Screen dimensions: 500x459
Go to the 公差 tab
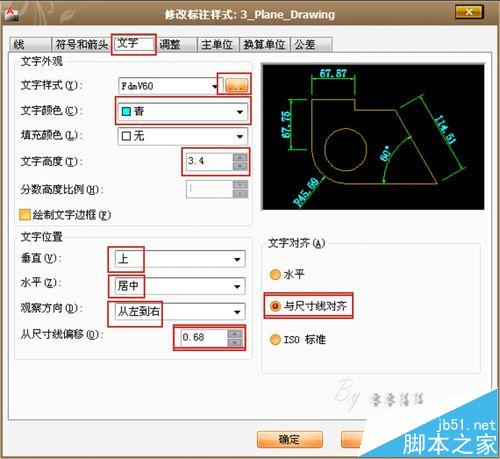click(x=311, y=44)
